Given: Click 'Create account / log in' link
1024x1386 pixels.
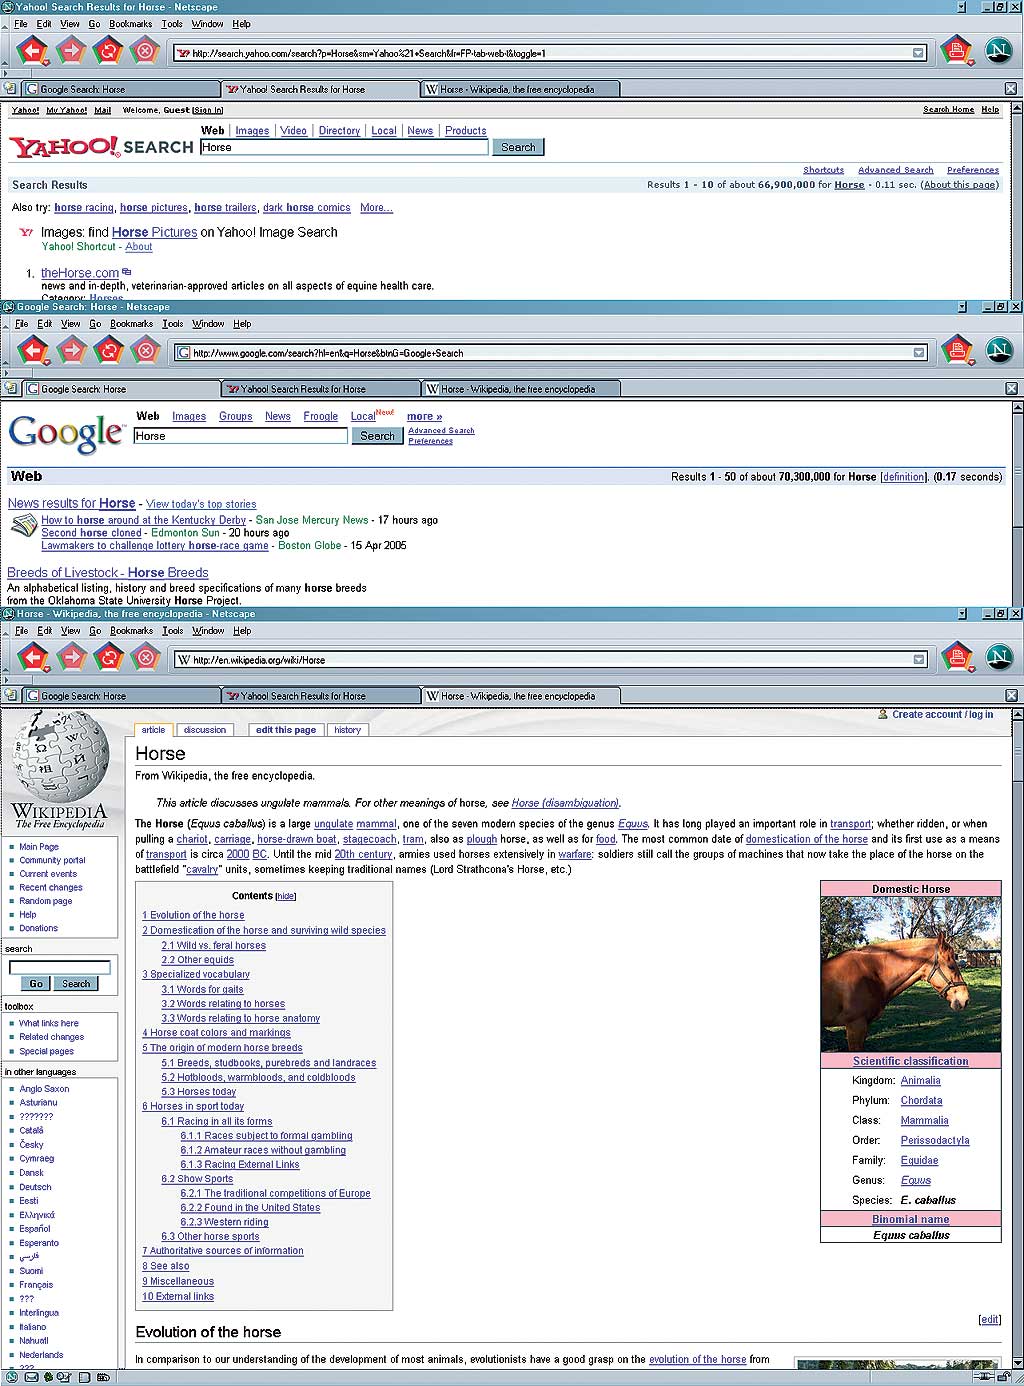Looking at the screenshot, I should pos(942,715).
